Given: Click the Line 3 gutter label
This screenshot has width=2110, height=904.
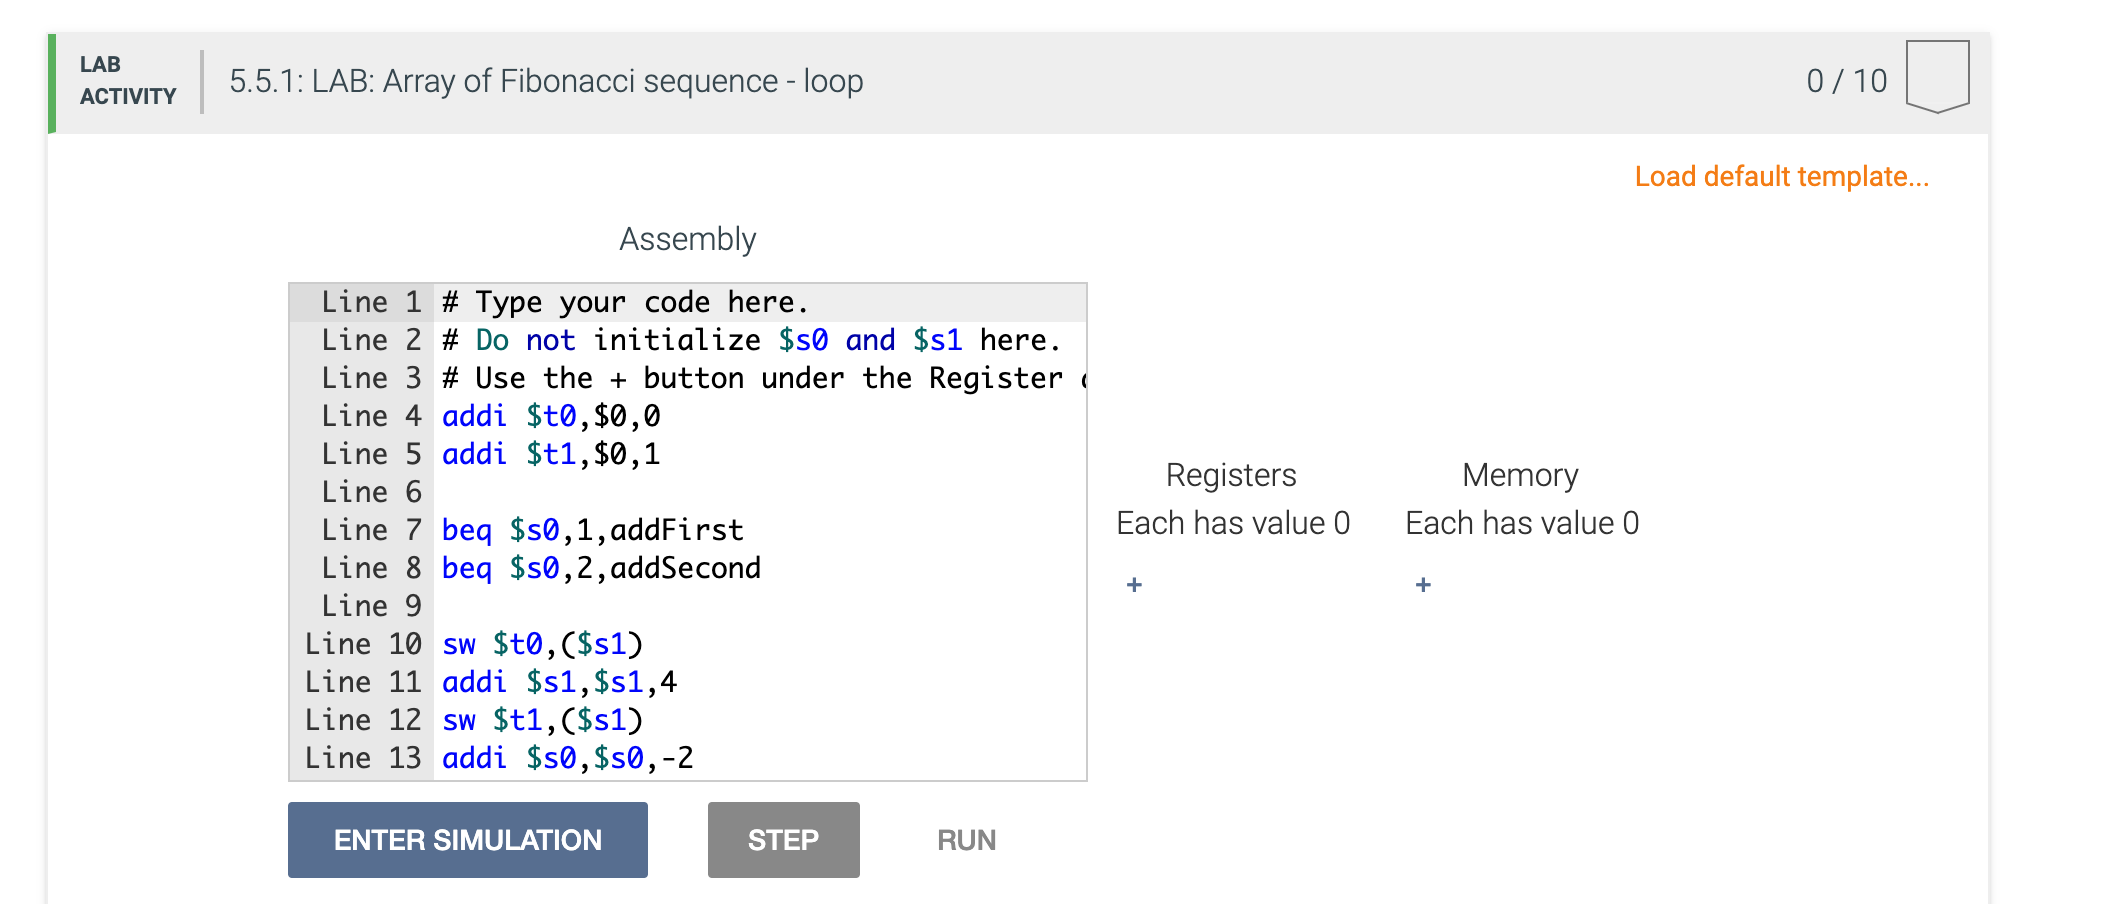Looking at the screenshot, I should pyautogui.click(x=370, y=378).
